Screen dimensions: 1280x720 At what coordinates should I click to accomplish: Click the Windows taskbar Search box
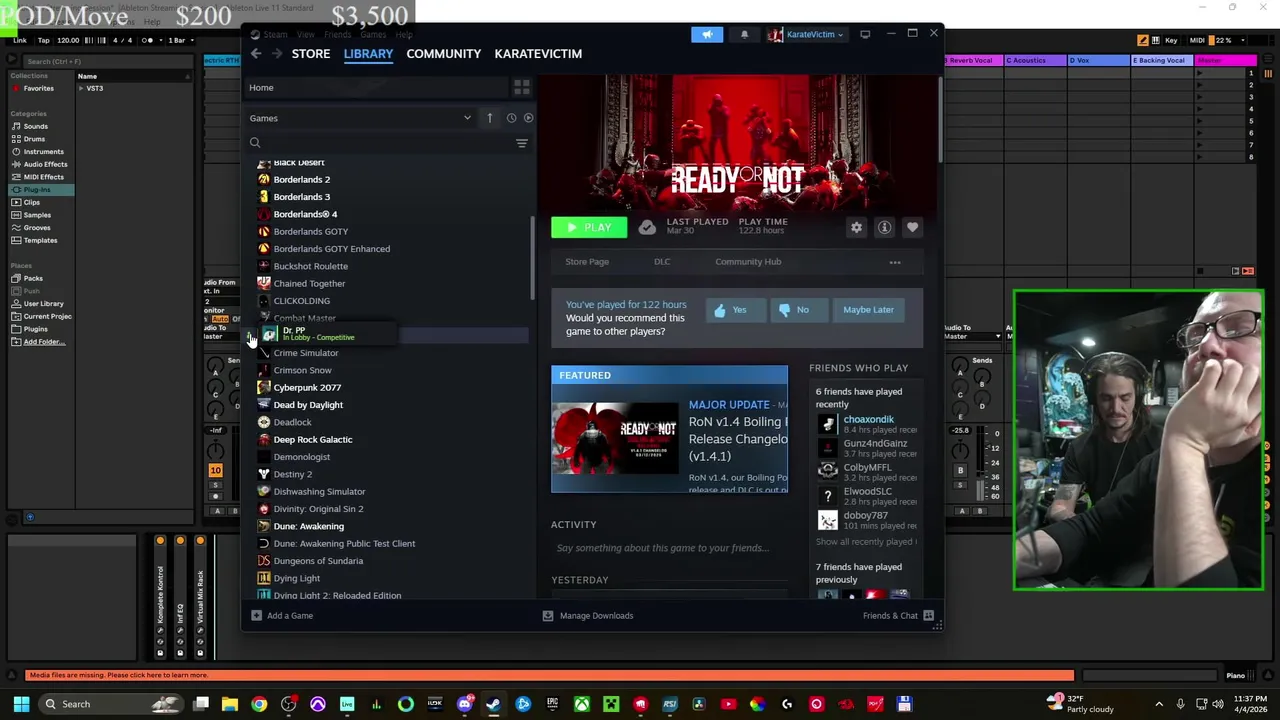click(x=112, y=704)
